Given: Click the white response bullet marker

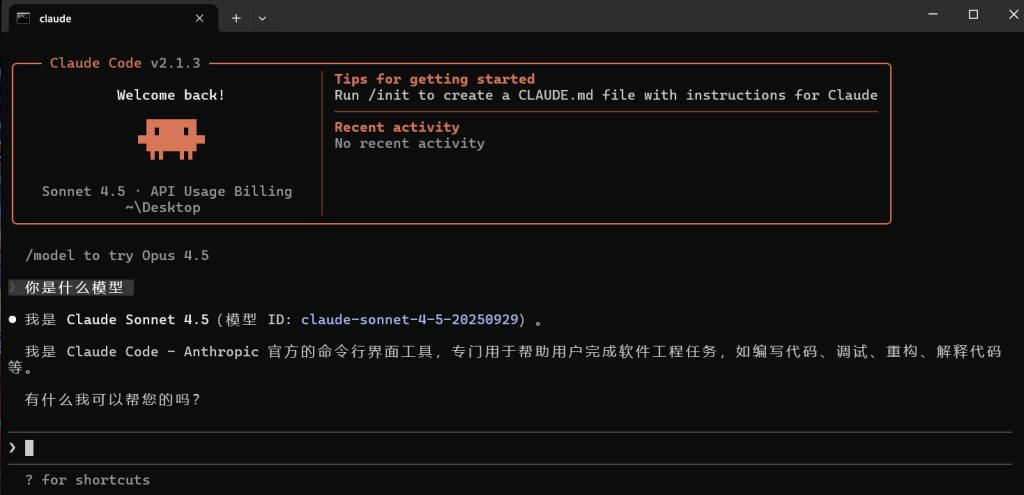Looking at the screenshot, I should tap(12, 320).
